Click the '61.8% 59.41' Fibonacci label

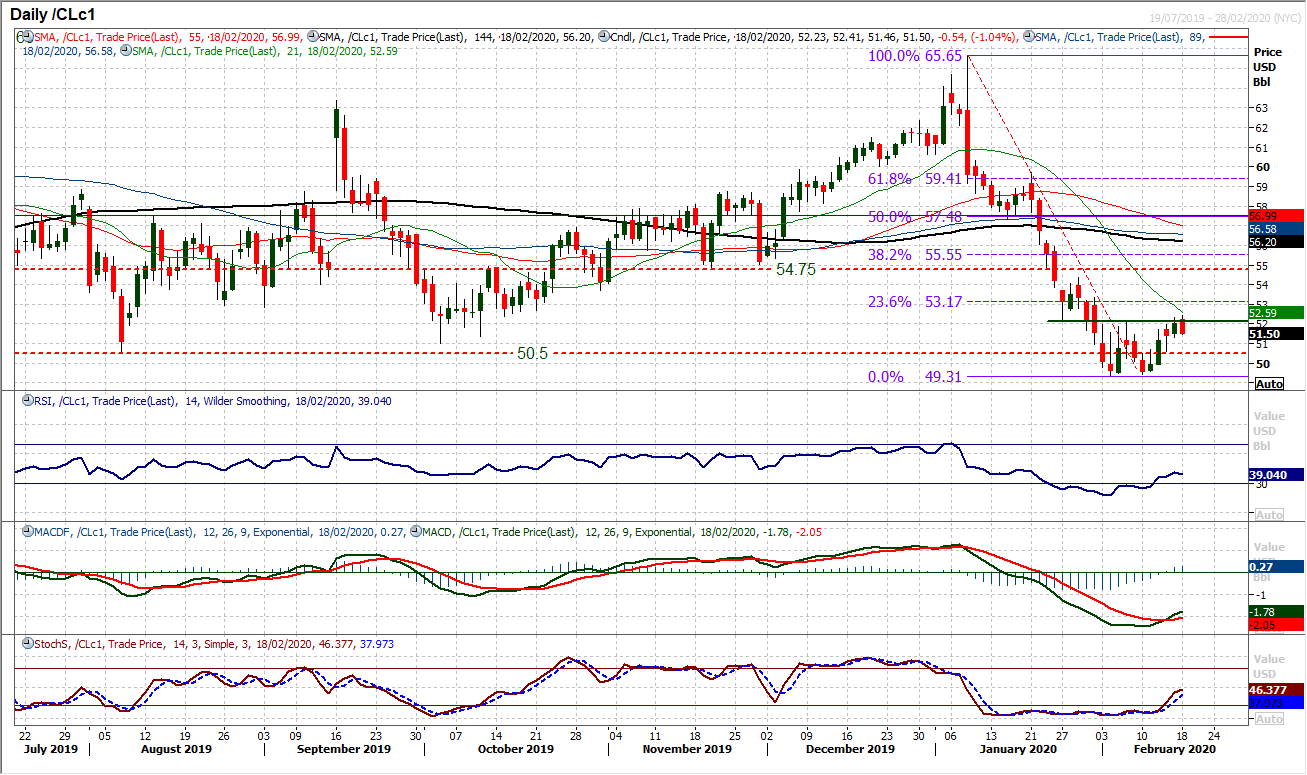[914, 179]
